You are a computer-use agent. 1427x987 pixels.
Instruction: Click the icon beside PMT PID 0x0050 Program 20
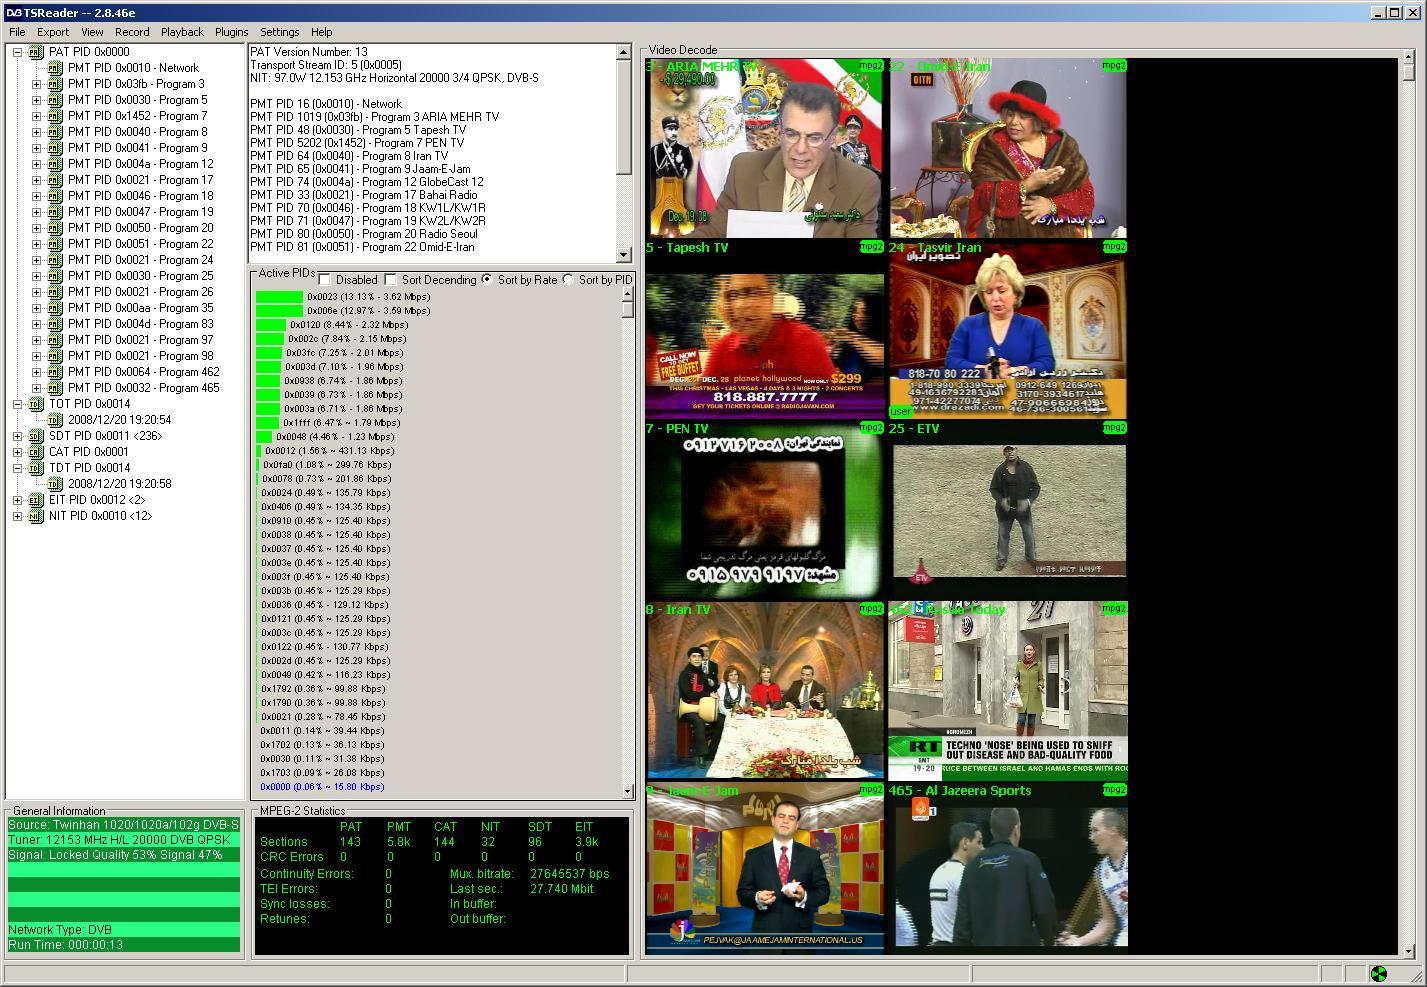(x=55, y=228)
